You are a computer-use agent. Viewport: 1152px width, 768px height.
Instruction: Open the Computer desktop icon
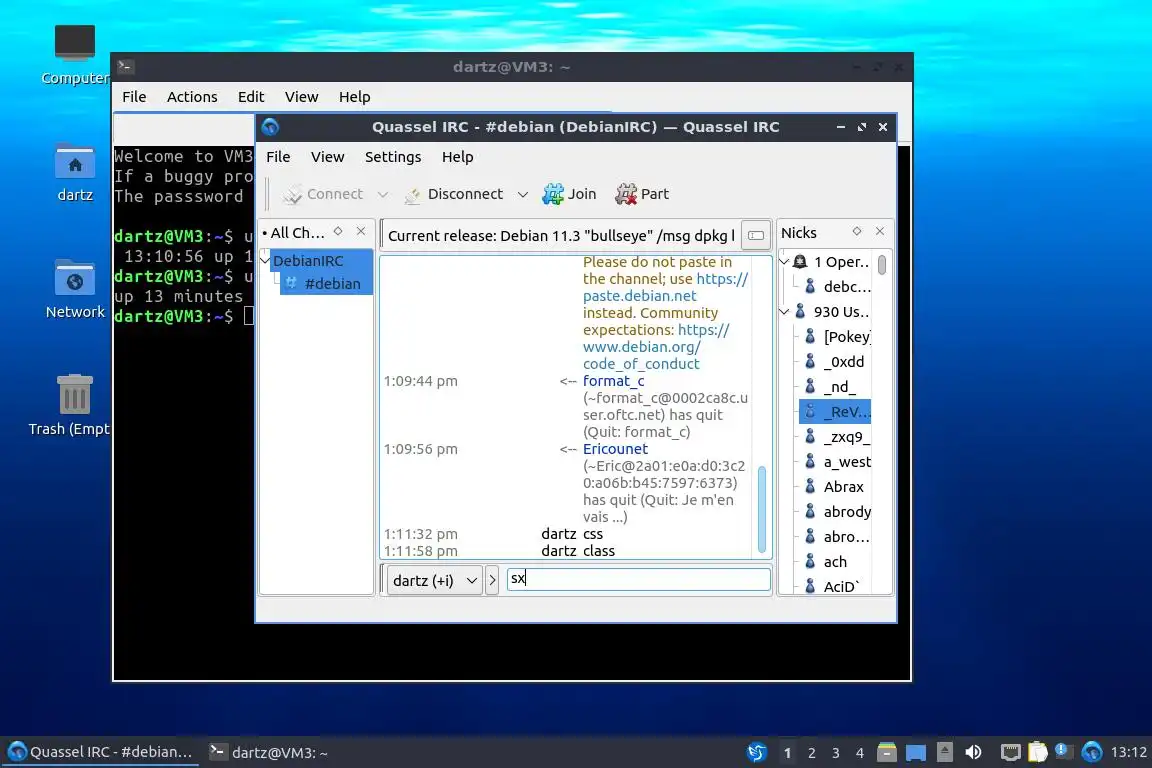[75, 55]
